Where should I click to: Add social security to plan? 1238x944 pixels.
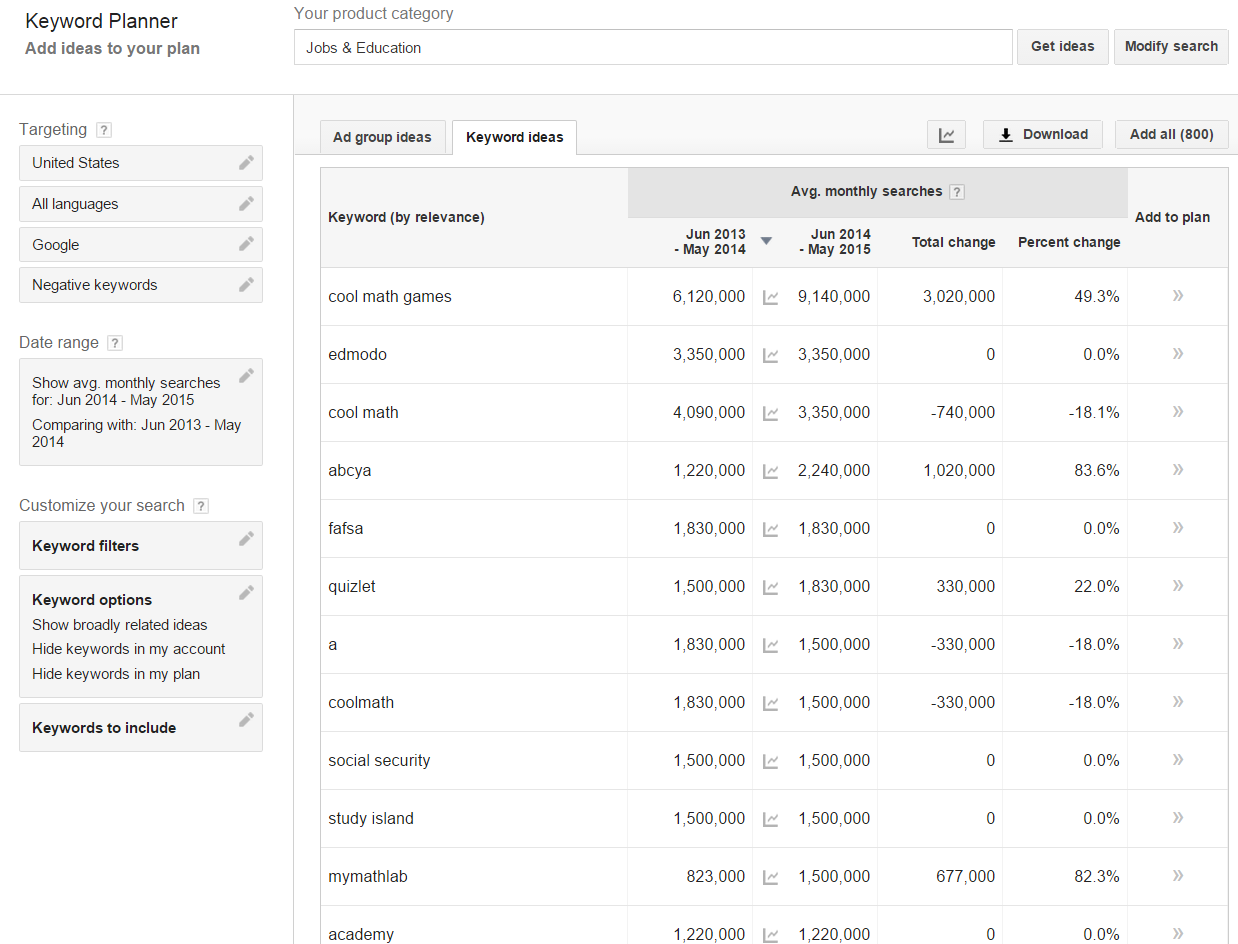click(1178, 760)
